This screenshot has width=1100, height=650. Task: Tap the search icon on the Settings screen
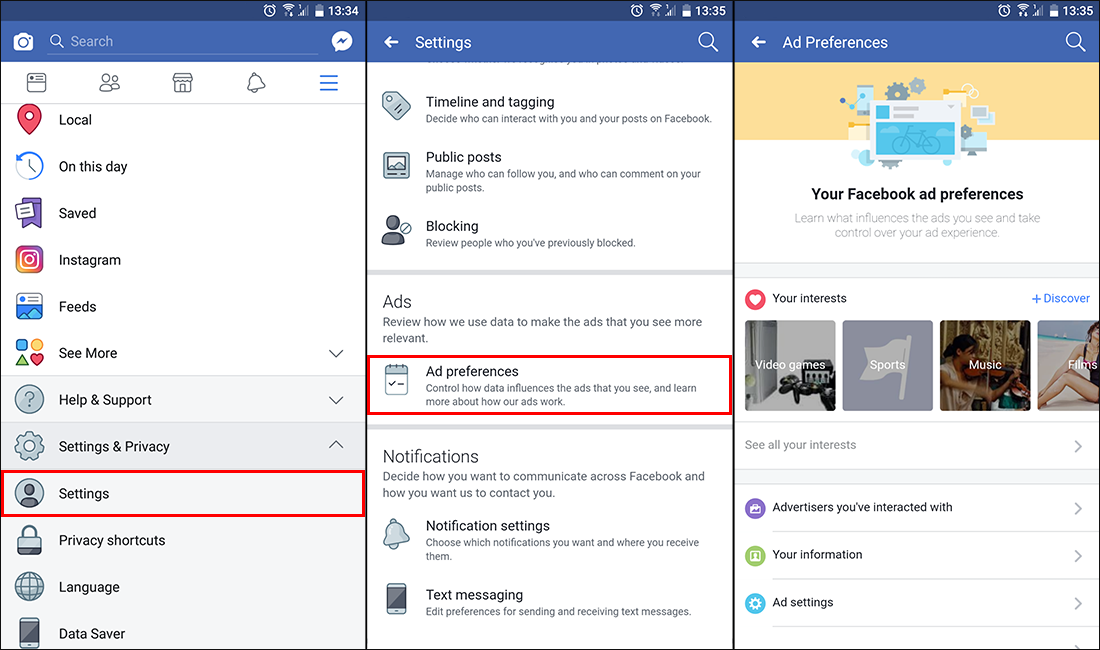click(x=708, y=42)
